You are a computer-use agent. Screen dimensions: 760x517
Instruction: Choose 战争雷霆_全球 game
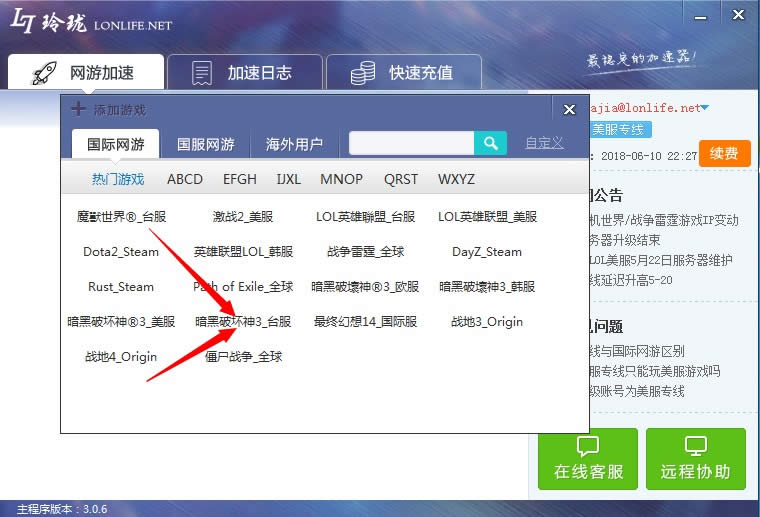(x=365, y=252)
